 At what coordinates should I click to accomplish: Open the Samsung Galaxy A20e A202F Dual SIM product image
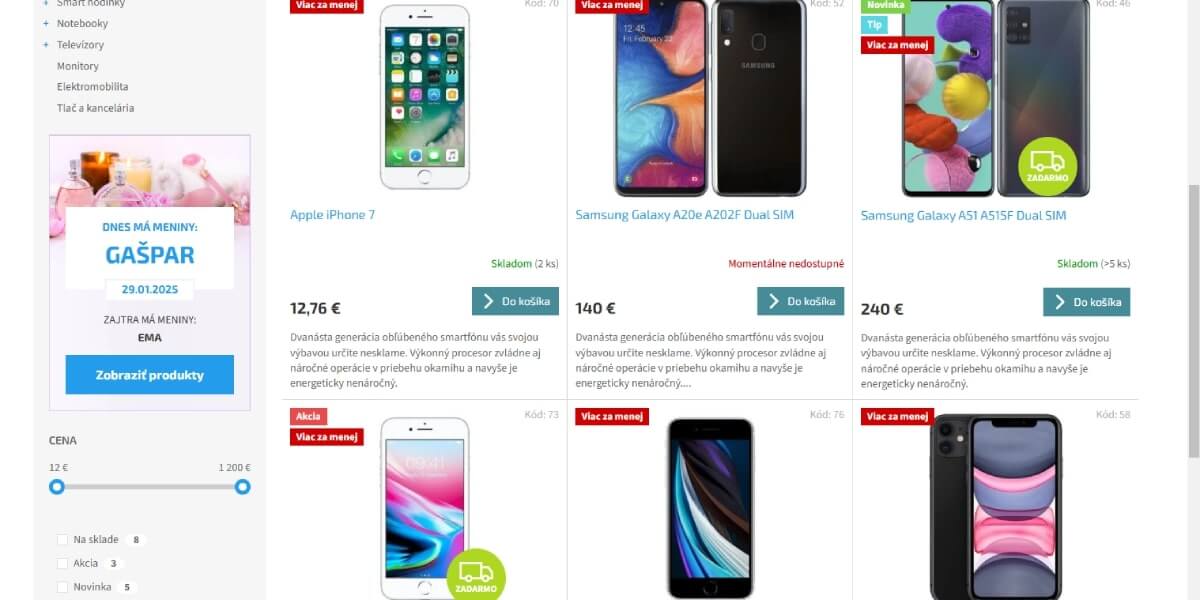click(710, 98)
